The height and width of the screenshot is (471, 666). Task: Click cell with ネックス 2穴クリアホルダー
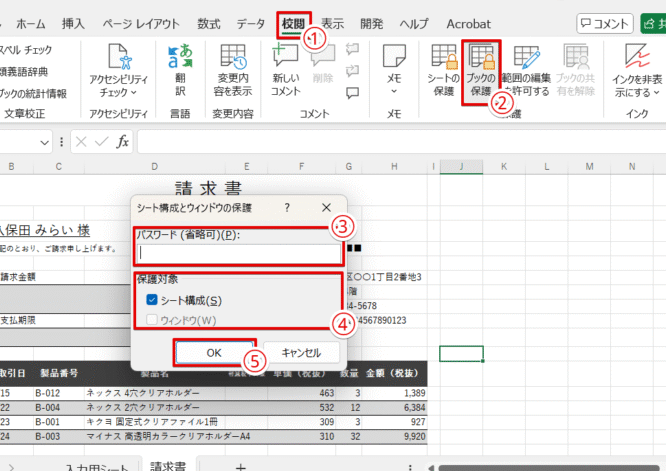click(155, 407)
